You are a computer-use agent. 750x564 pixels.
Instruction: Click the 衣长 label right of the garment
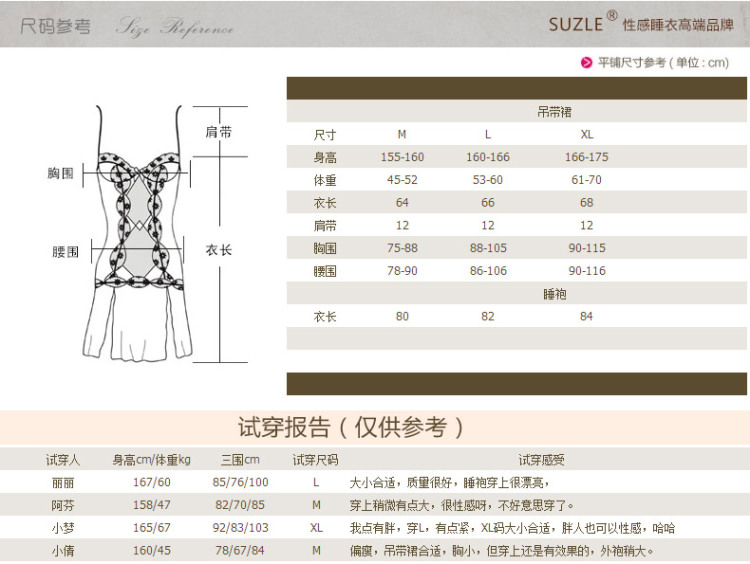(218, 250)
